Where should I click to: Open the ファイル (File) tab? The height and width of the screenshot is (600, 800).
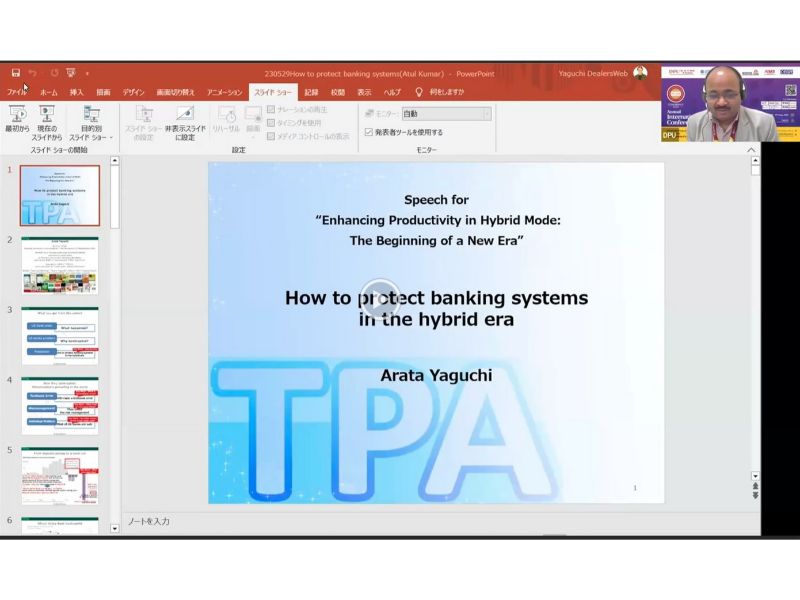tap(16, 92)
